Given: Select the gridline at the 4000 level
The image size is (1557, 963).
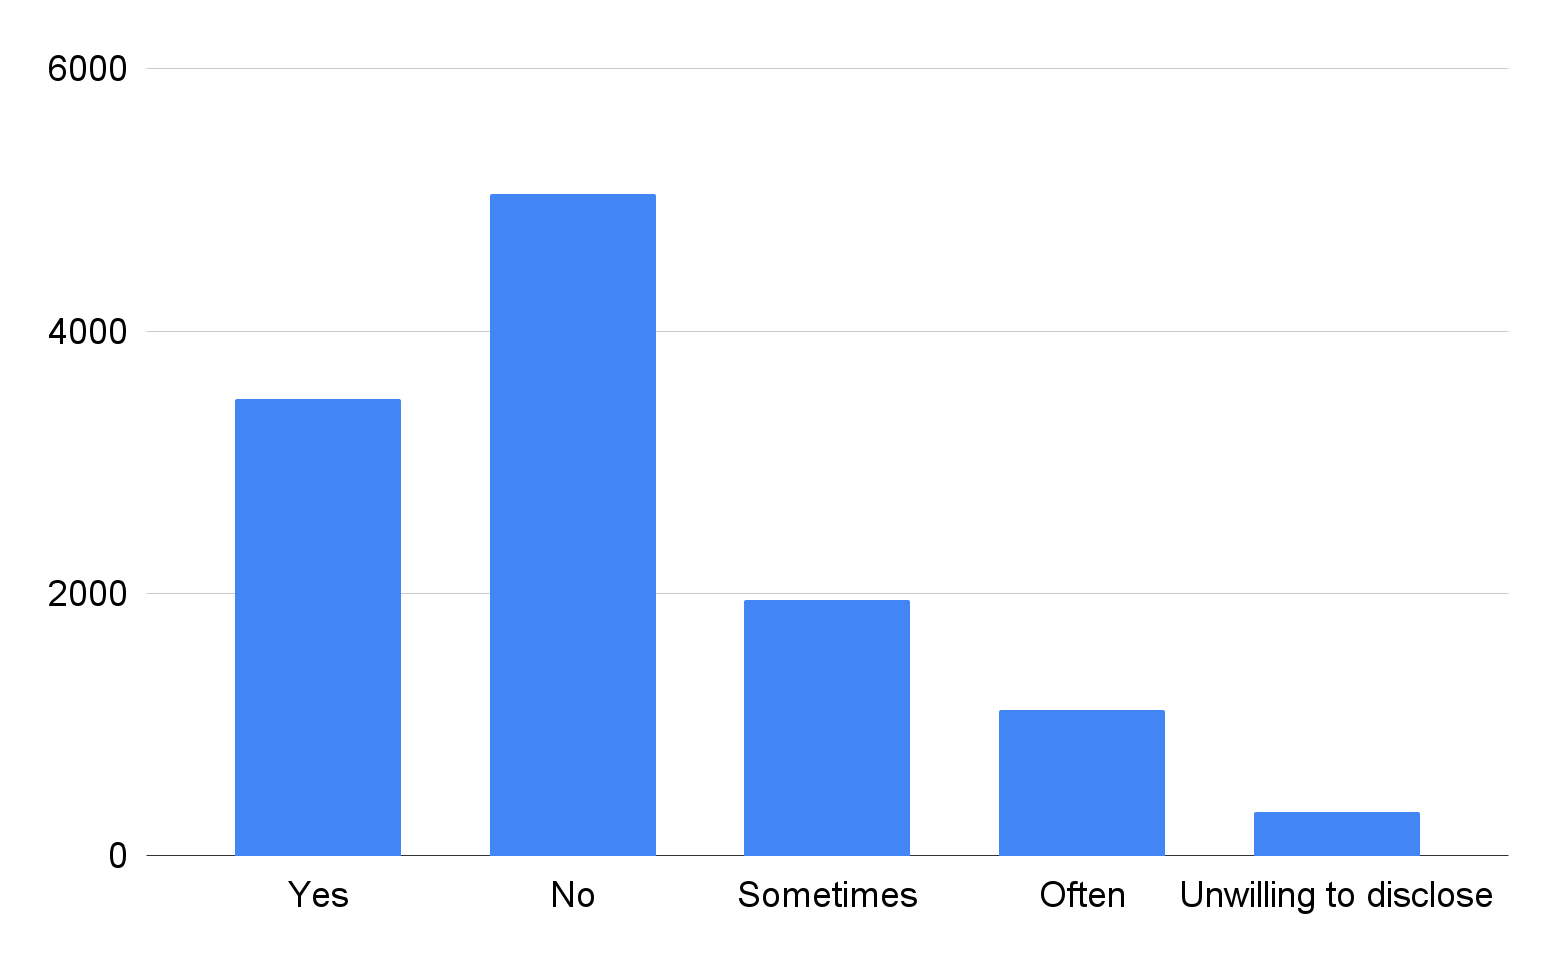Looking at the screenshot, I should coord(900,331).
